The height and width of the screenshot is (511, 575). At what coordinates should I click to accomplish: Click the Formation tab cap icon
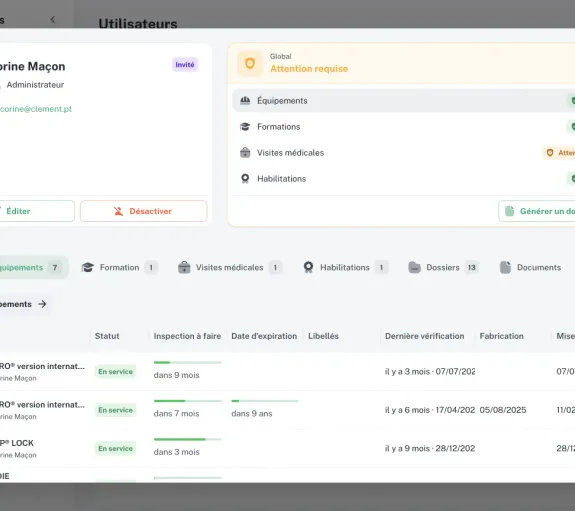tap(88, 267)
